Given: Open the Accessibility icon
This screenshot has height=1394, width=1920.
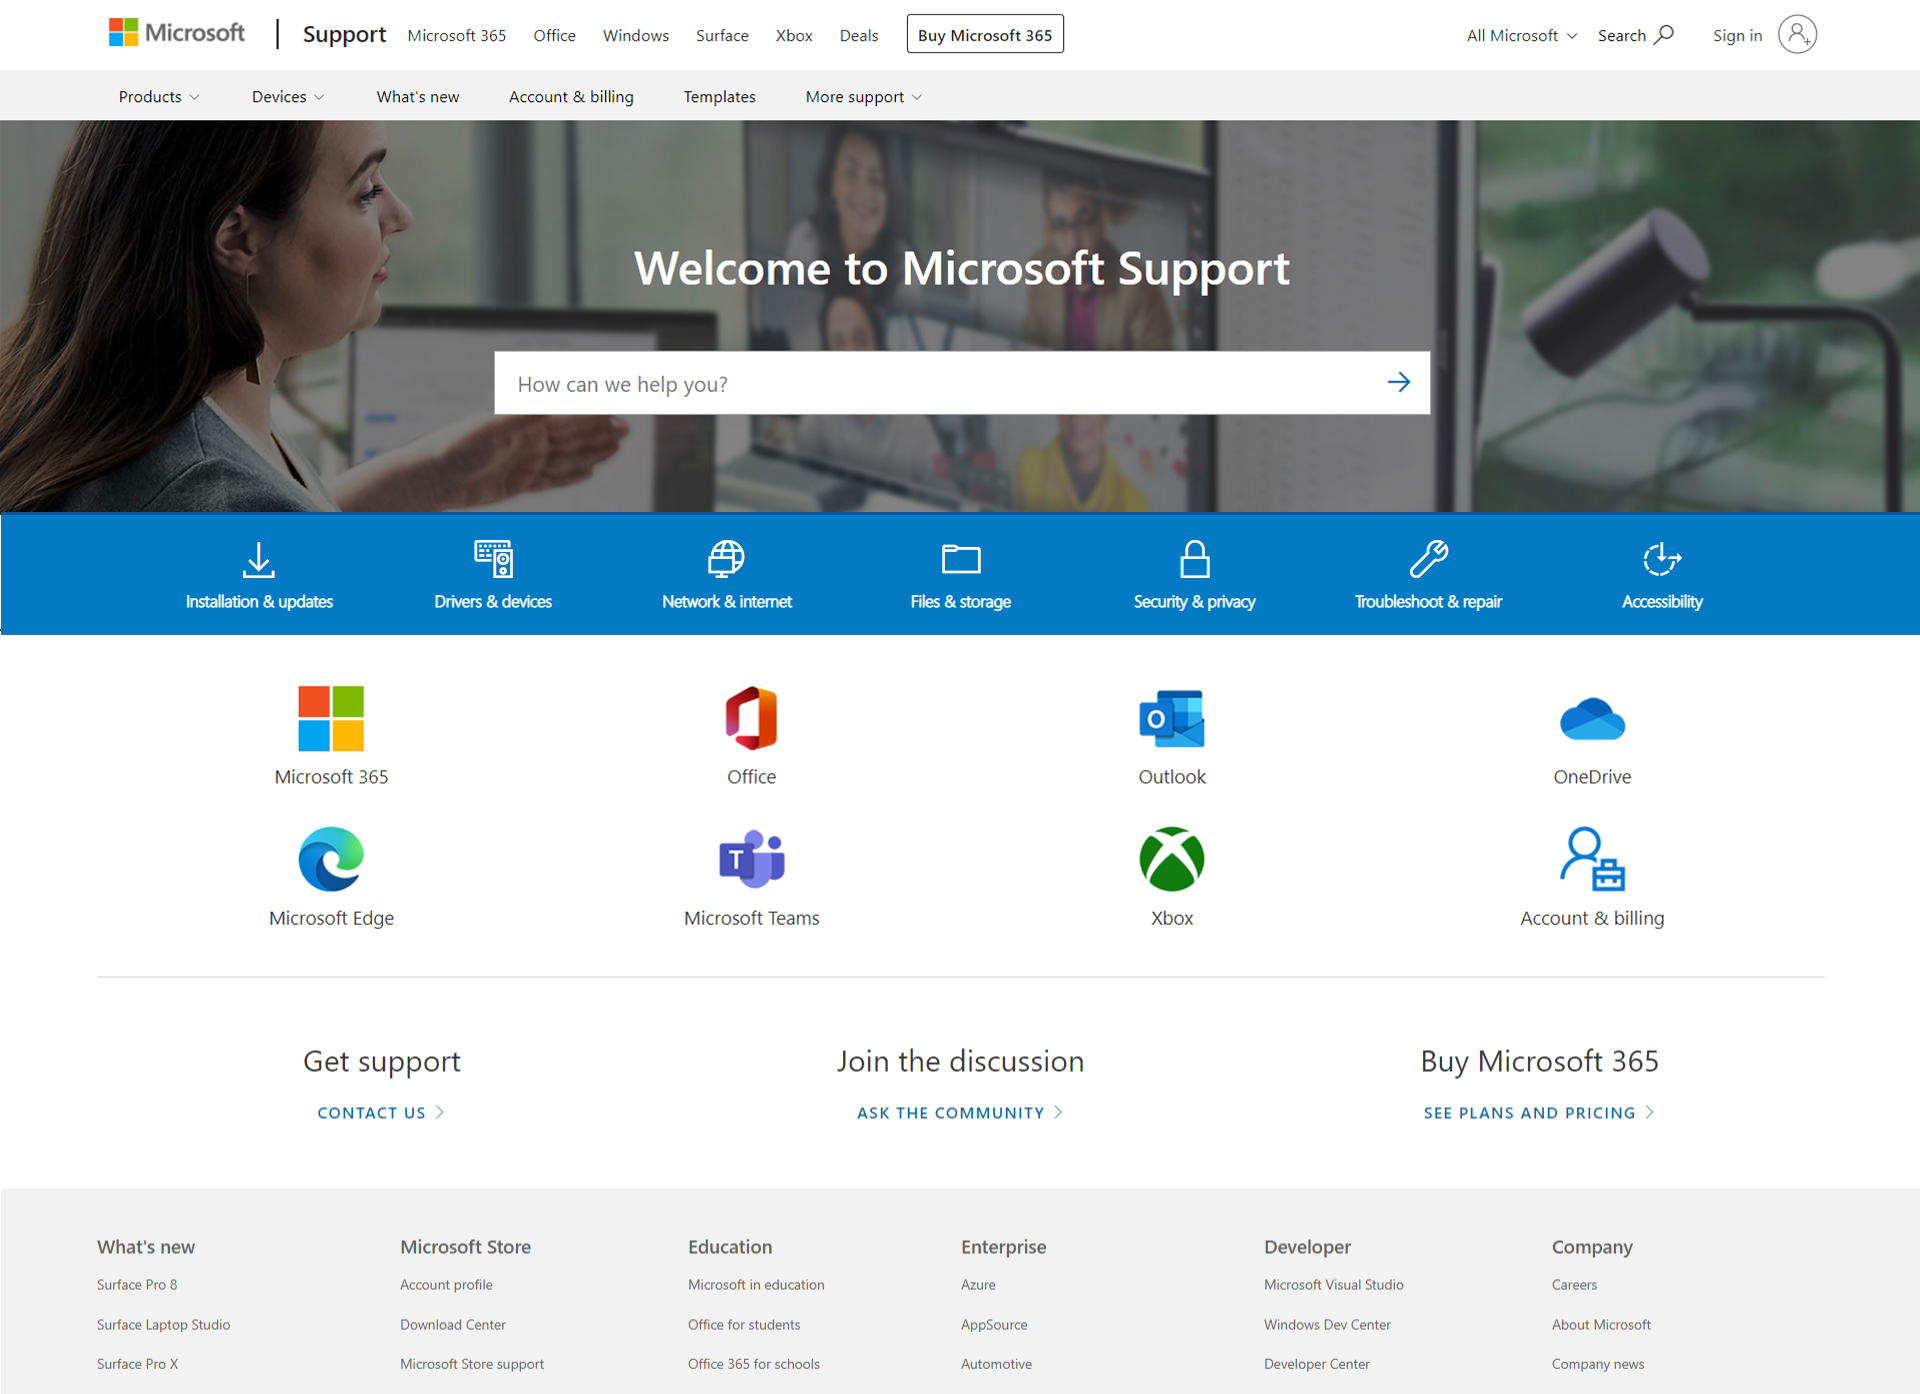Looking at the screenshot, I should point(1661,559).
